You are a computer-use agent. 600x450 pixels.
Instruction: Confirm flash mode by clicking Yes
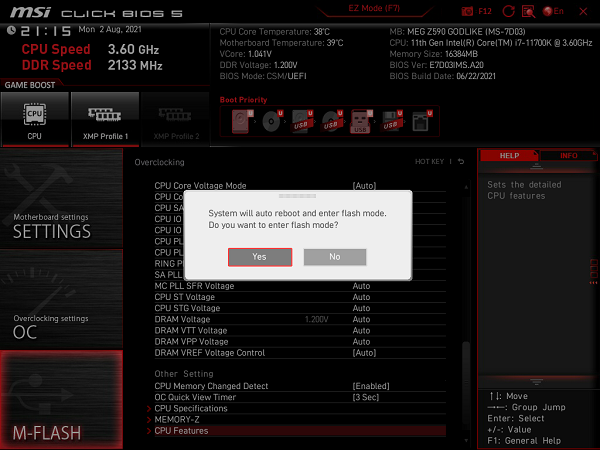[x=259, y=257]
